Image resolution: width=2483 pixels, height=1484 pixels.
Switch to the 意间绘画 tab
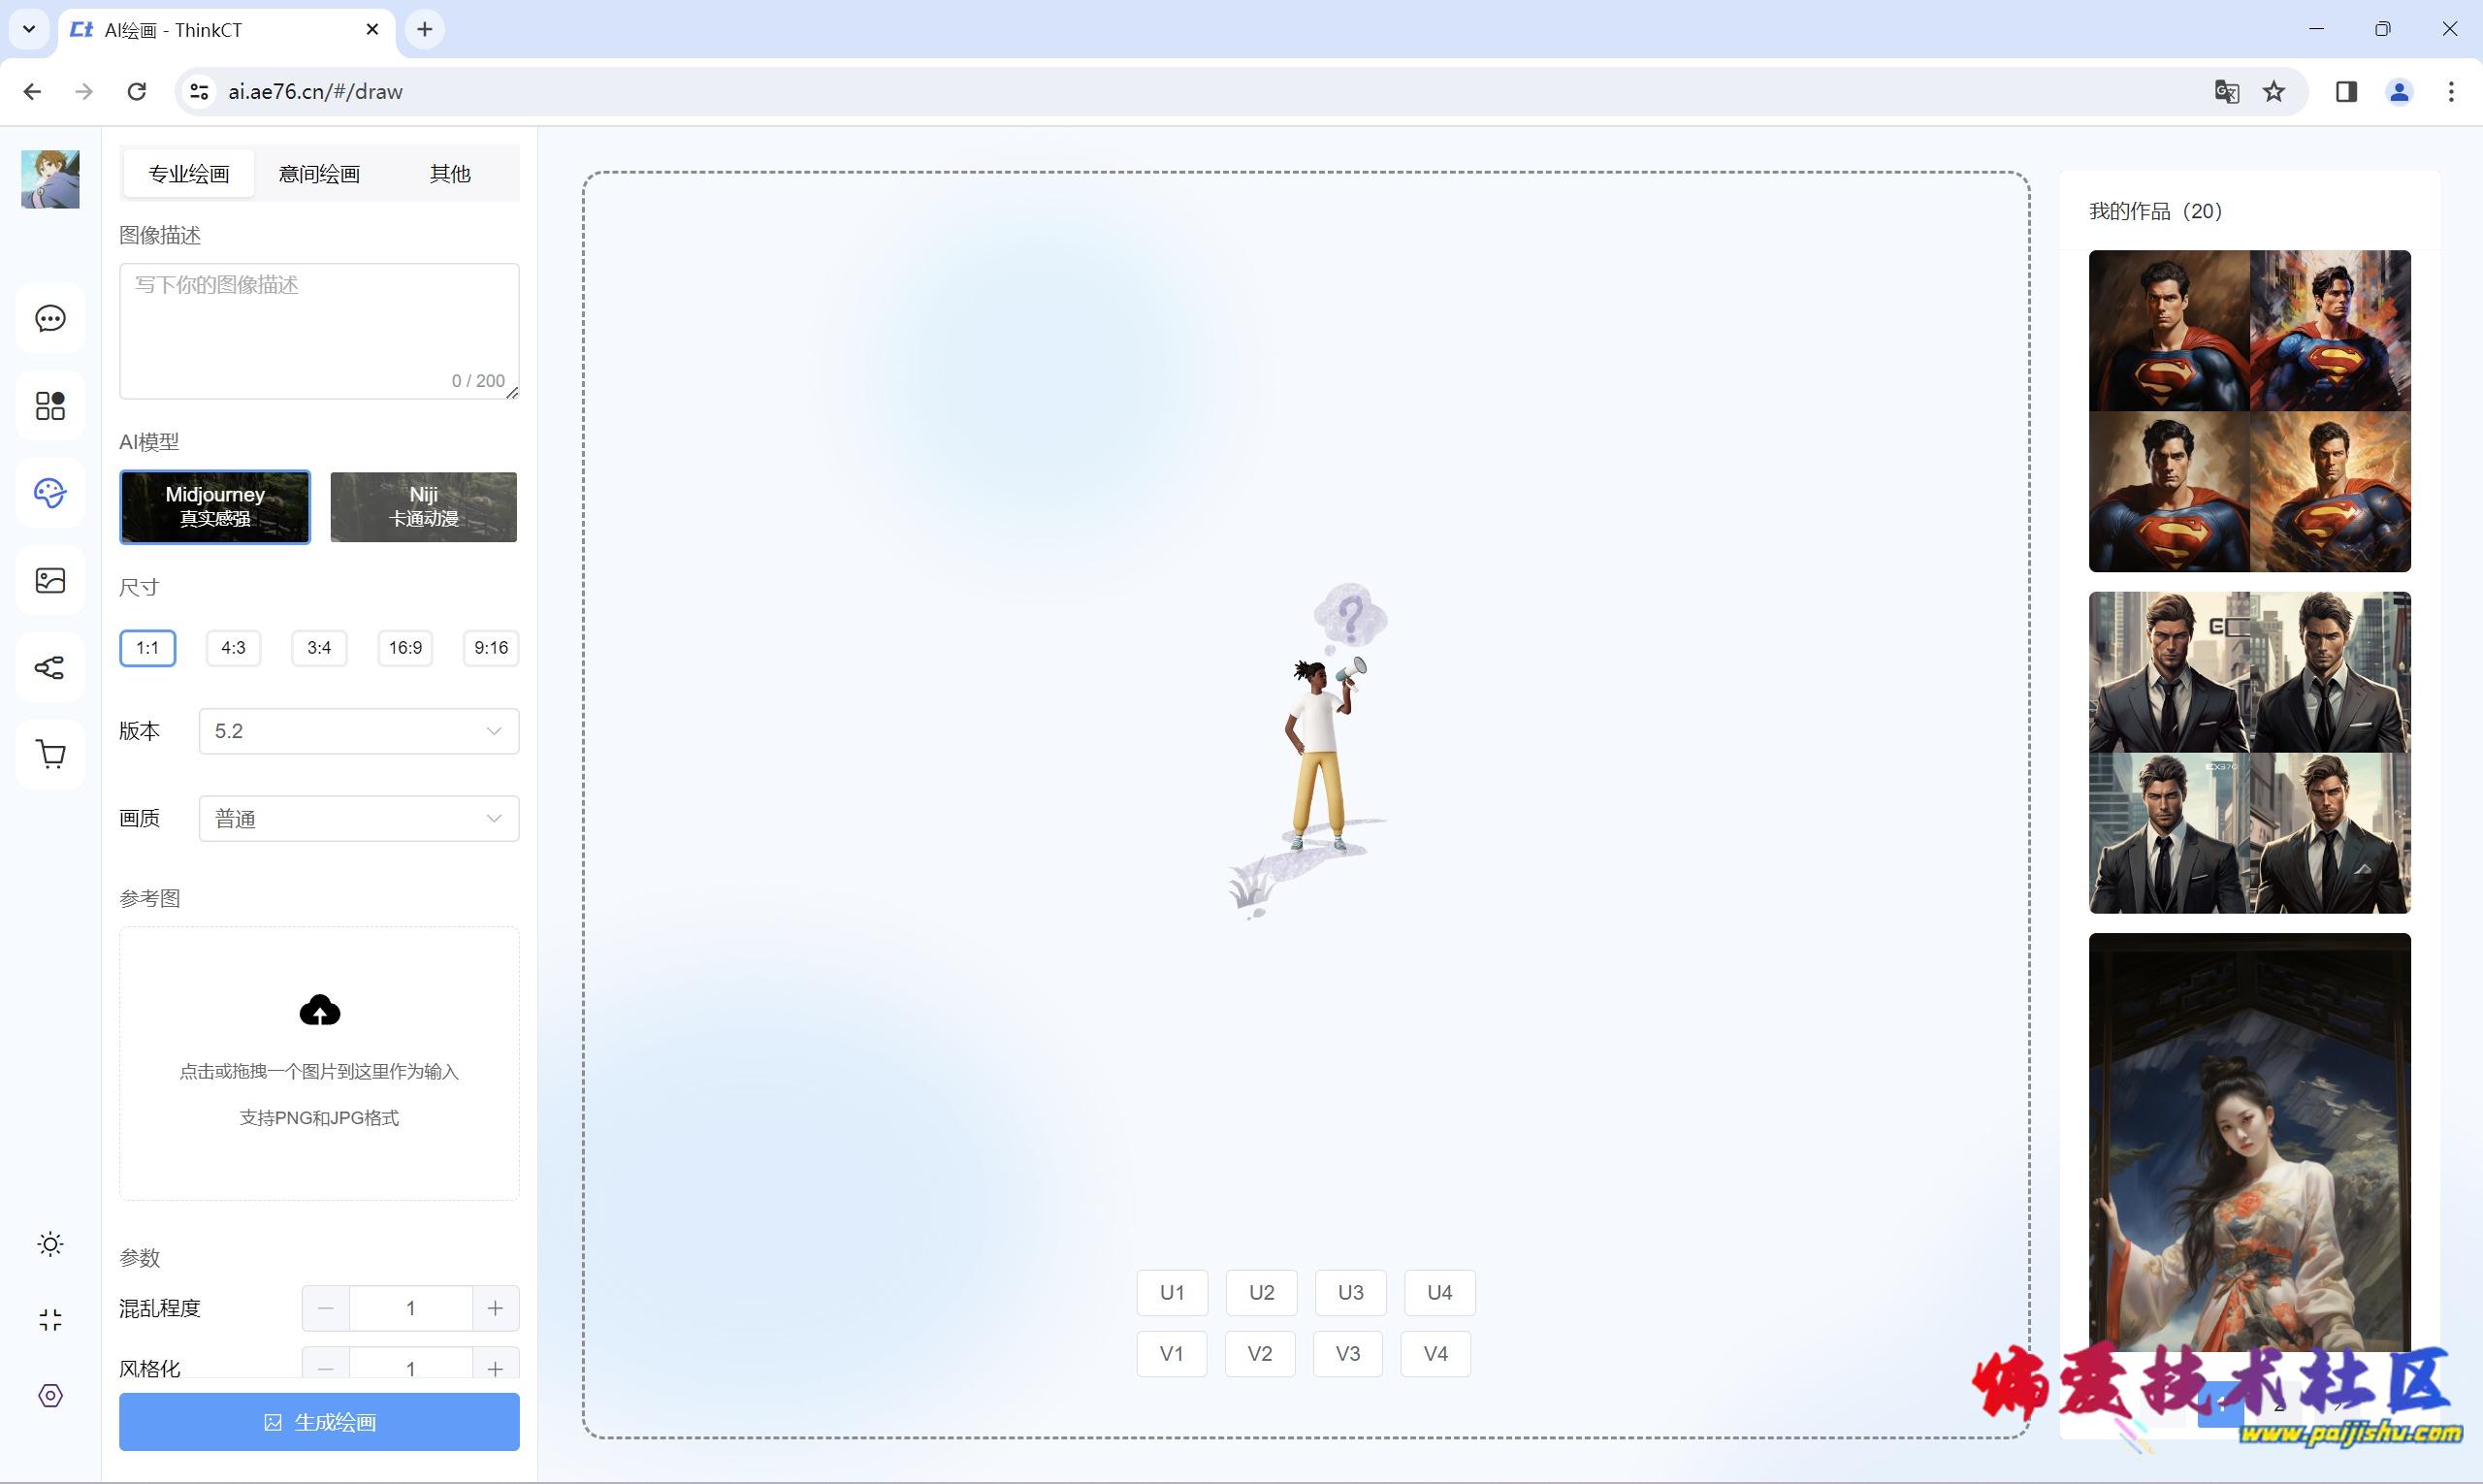[319, 174]
